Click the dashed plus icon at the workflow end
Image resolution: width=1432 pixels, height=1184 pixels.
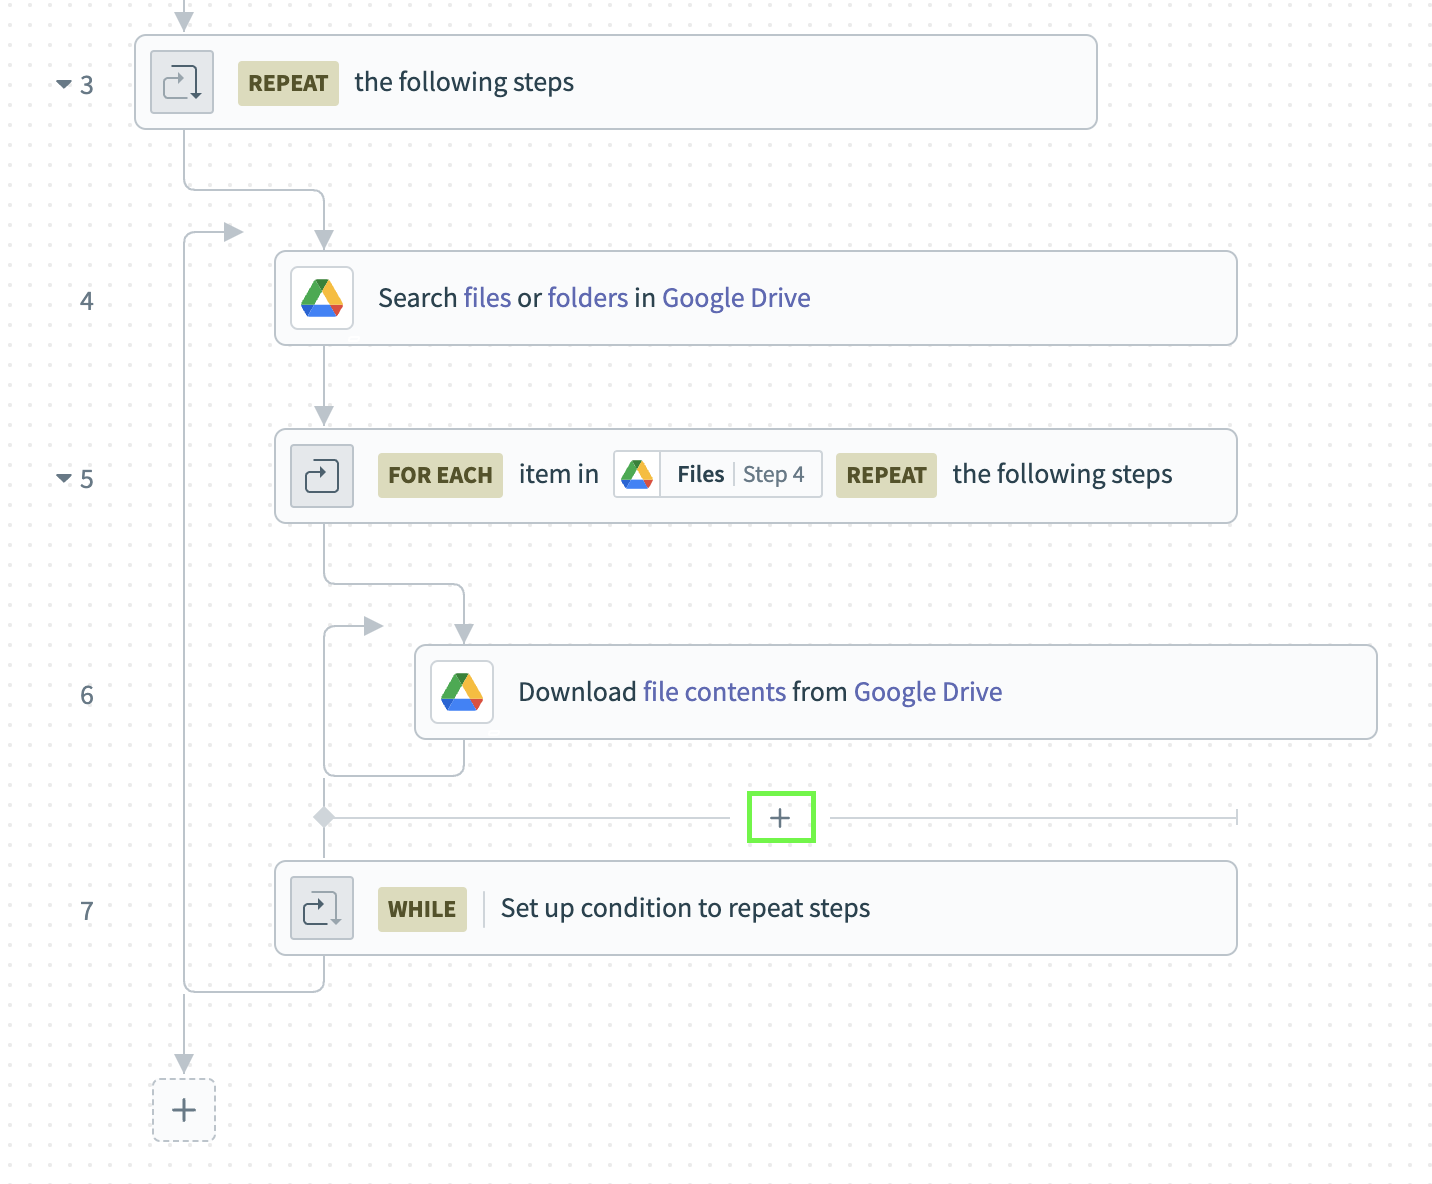click(x=183, y=1110)
